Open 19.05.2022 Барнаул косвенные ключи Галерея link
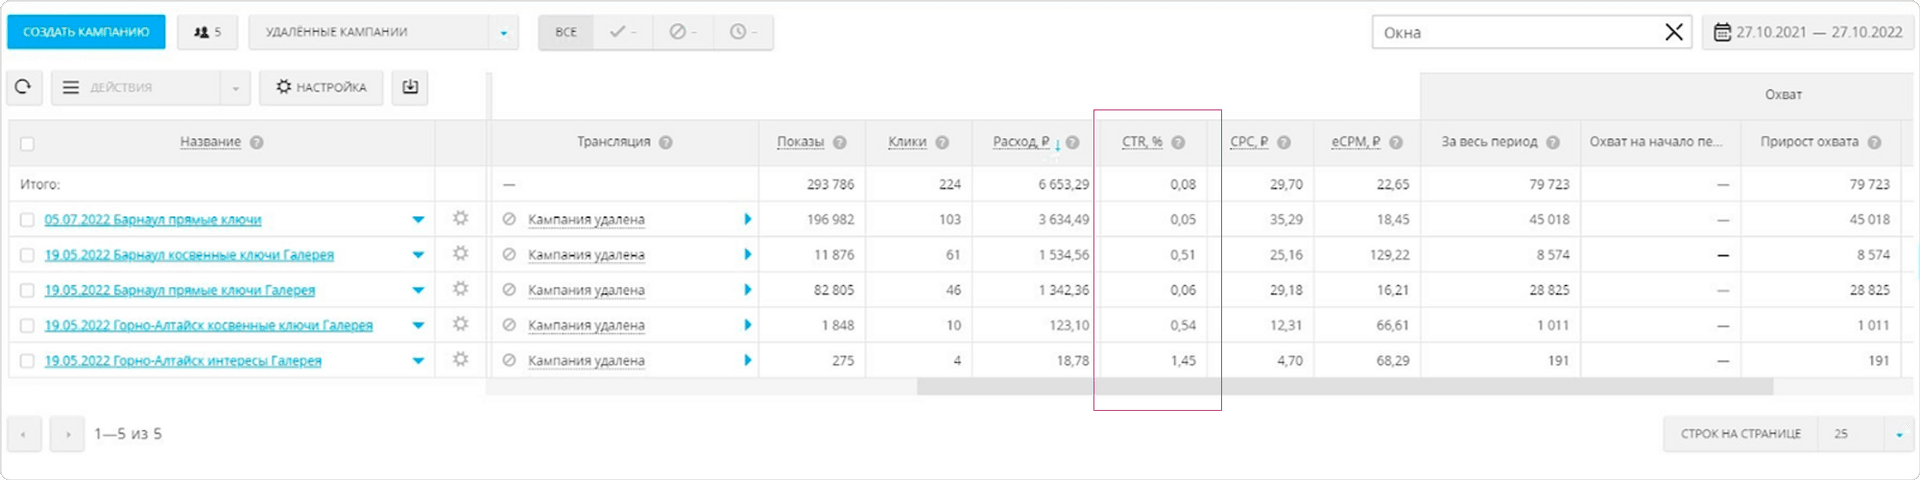This screenshot has height=480, width=1920. (189, 255)
